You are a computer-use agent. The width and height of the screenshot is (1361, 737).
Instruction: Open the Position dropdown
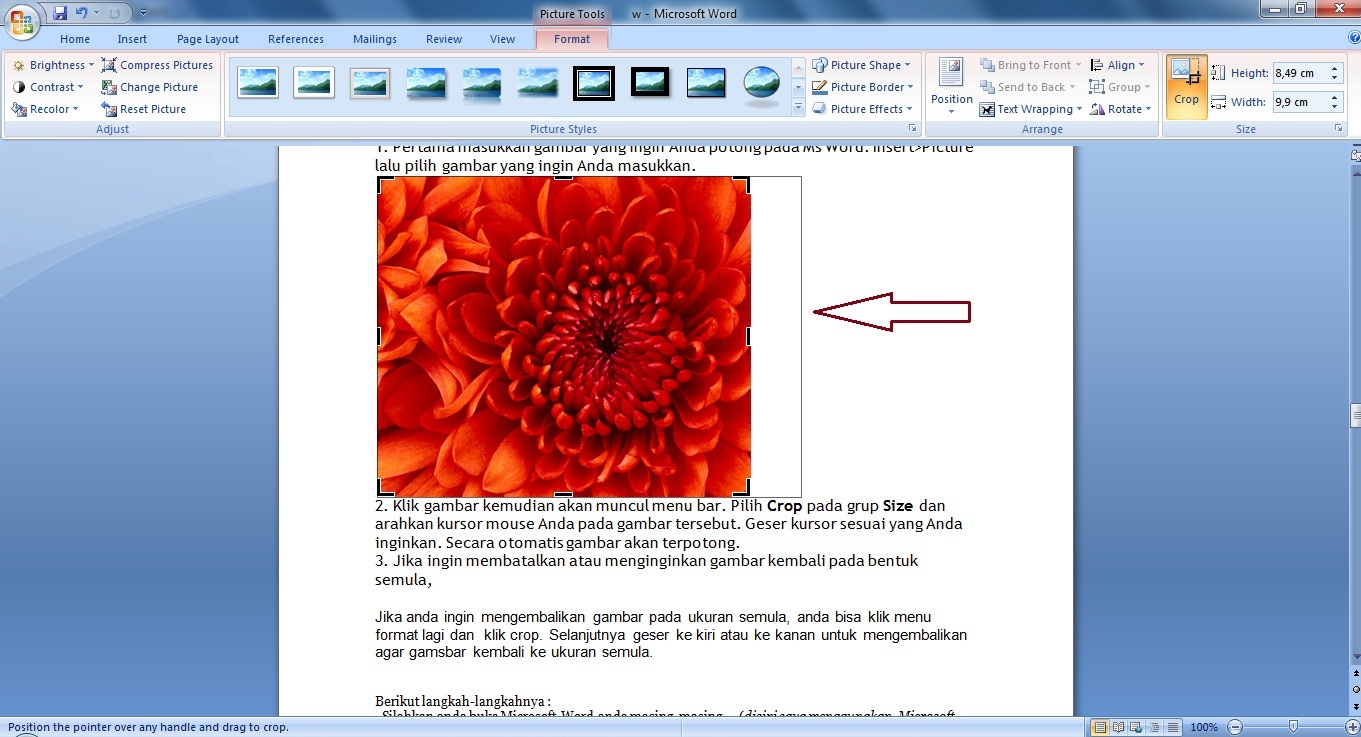click(x=951, y=87)
